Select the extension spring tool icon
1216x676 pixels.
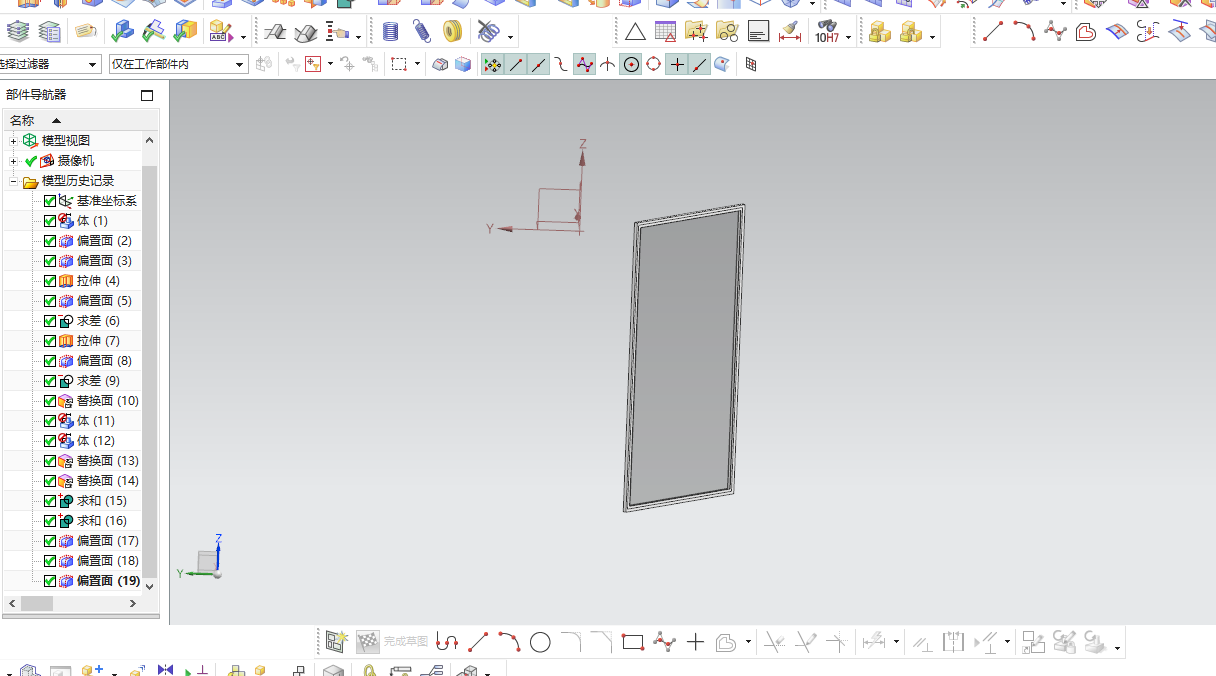pos(422,32)
